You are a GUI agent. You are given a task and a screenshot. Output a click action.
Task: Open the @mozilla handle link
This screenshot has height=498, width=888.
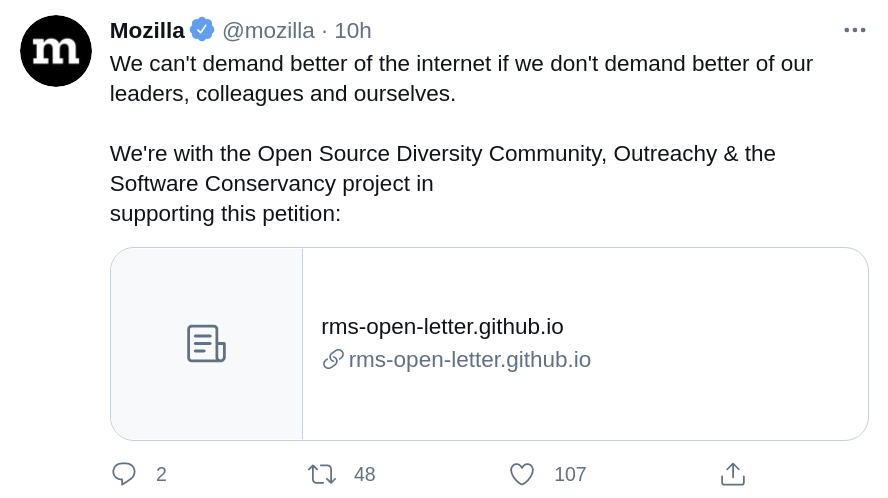point(268,31)
